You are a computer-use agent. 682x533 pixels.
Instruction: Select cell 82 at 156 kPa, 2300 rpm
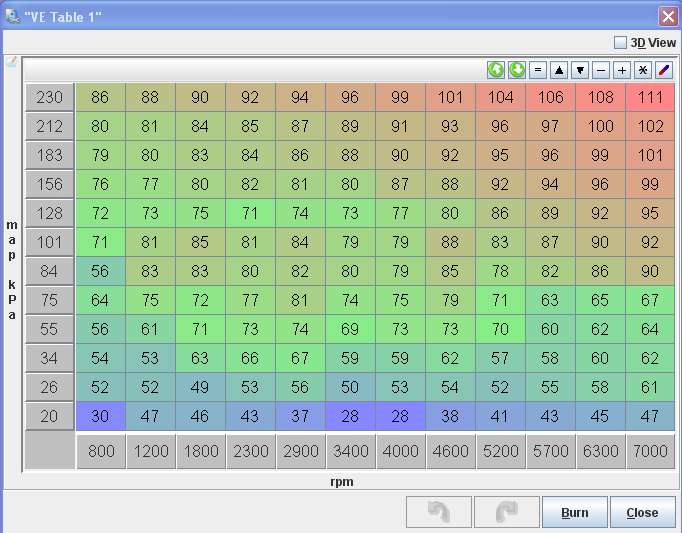click(x=250, y=184)
